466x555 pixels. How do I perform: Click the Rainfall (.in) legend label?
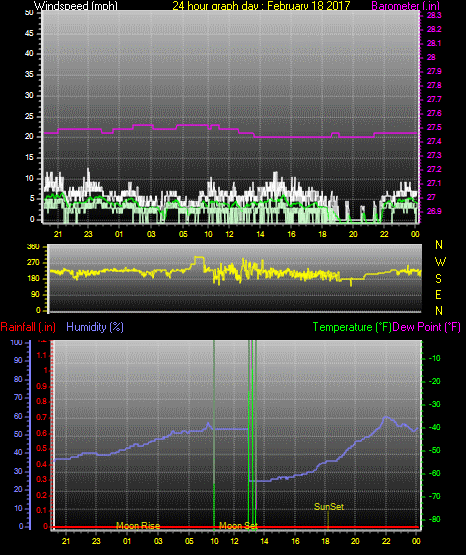28,327
